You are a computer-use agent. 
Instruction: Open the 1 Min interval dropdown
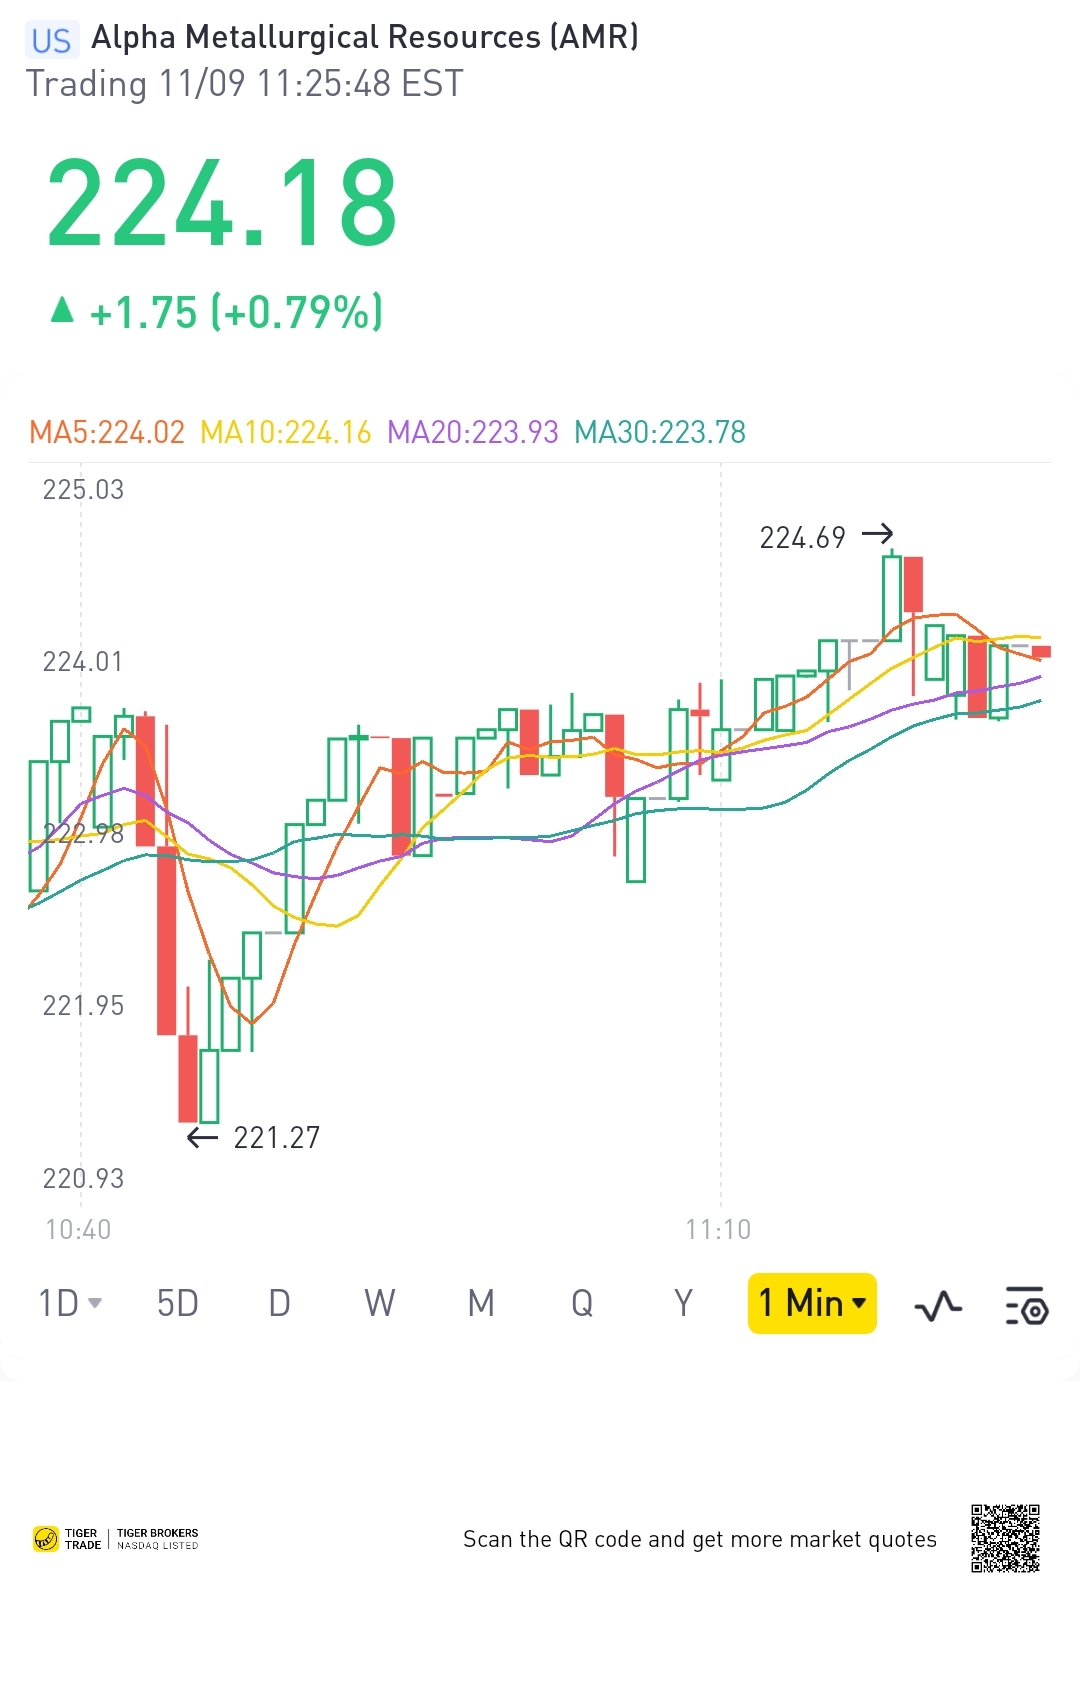click(x=812, y=1304)
